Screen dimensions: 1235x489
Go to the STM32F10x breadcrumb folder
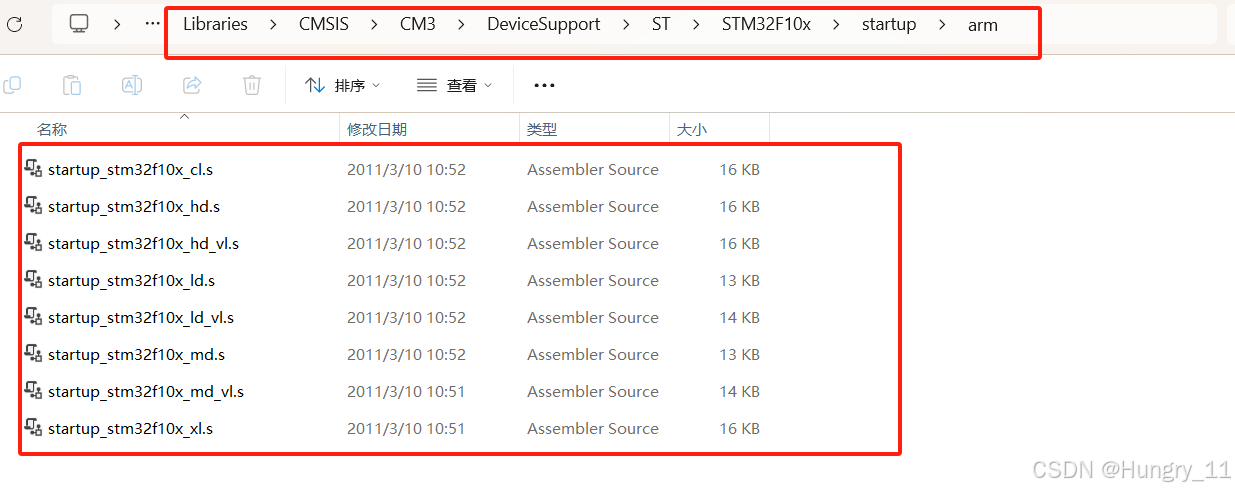coord(766,25)
